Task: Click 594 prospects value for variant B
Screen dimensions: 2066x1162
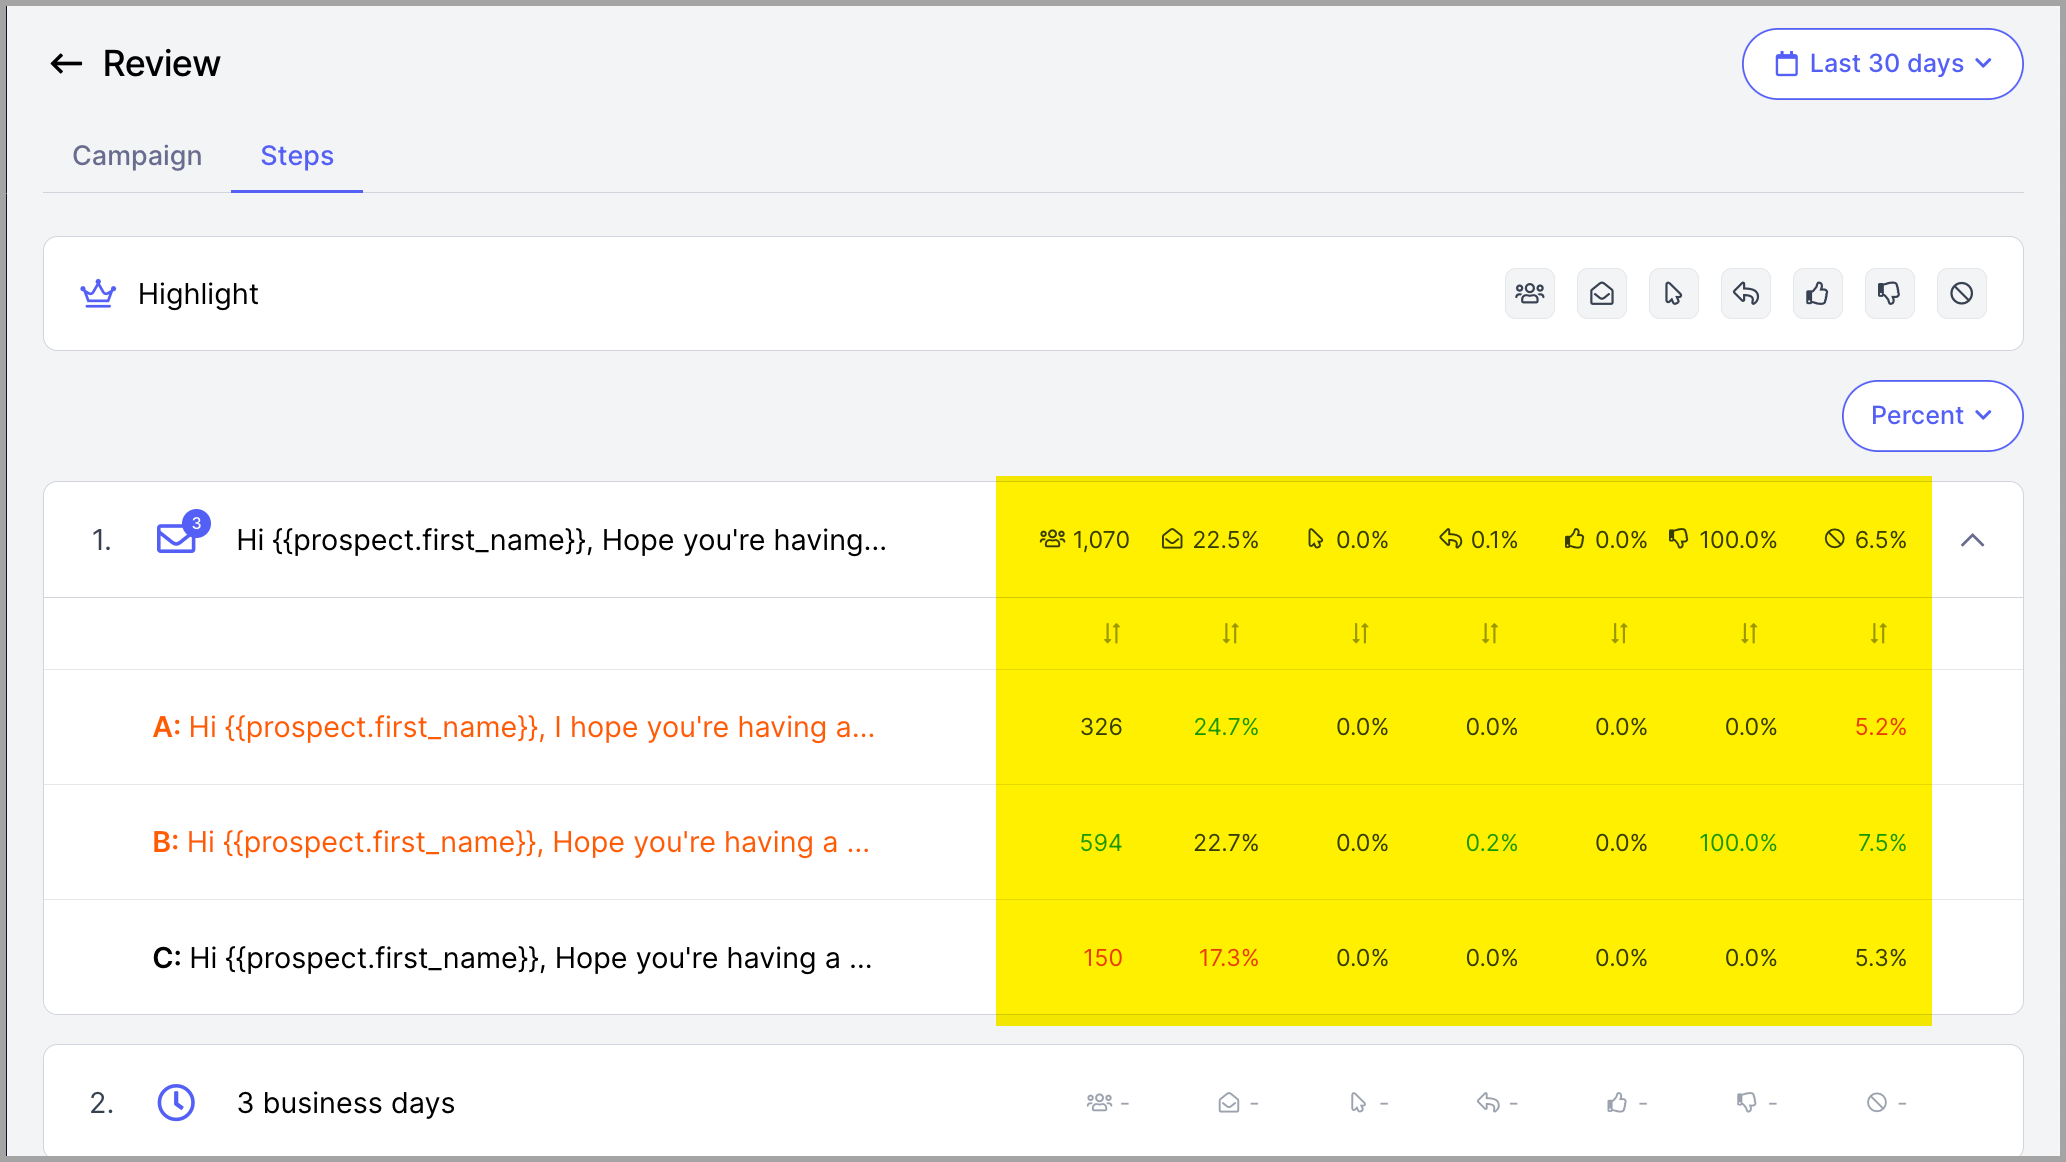Action: tap(1101, 844)
